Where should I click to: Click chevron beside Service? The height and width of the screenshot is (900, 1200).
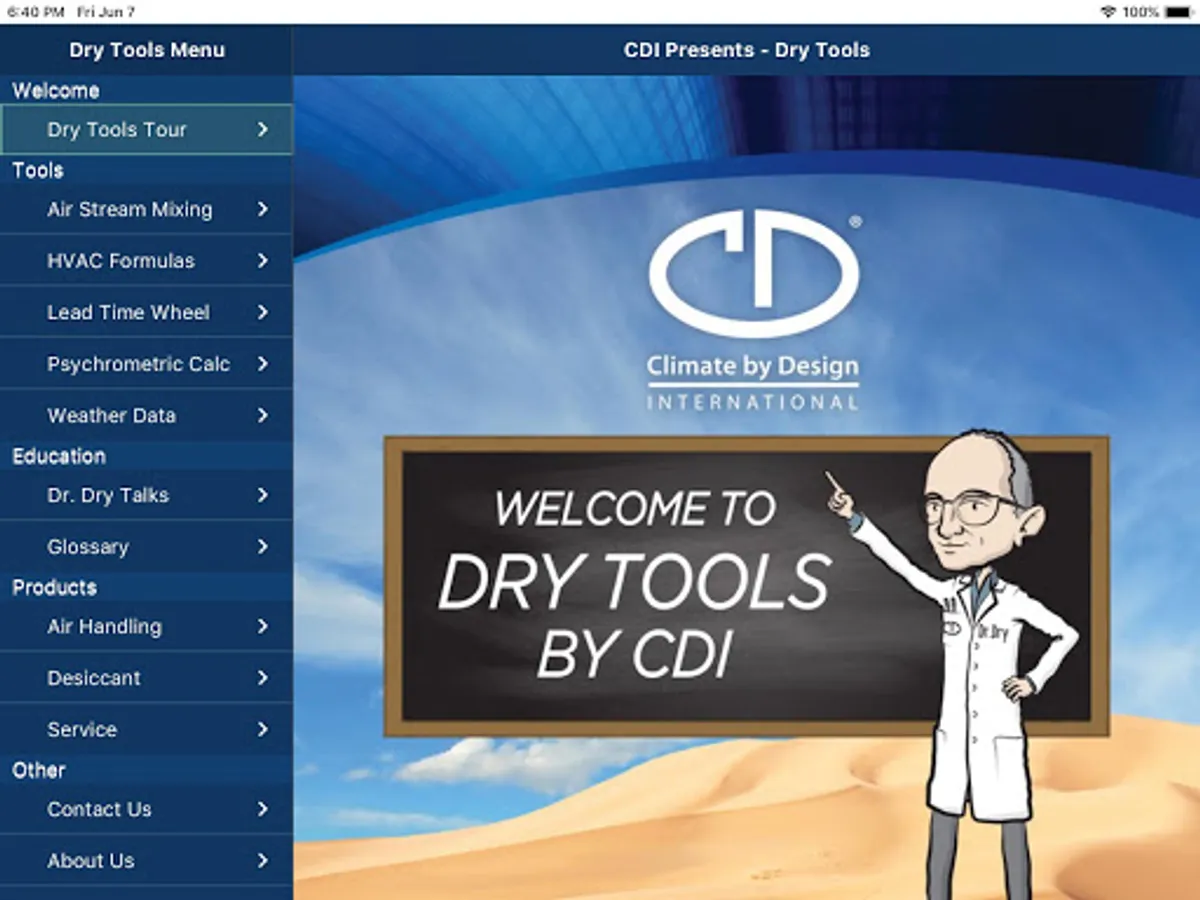click(262, 729)
